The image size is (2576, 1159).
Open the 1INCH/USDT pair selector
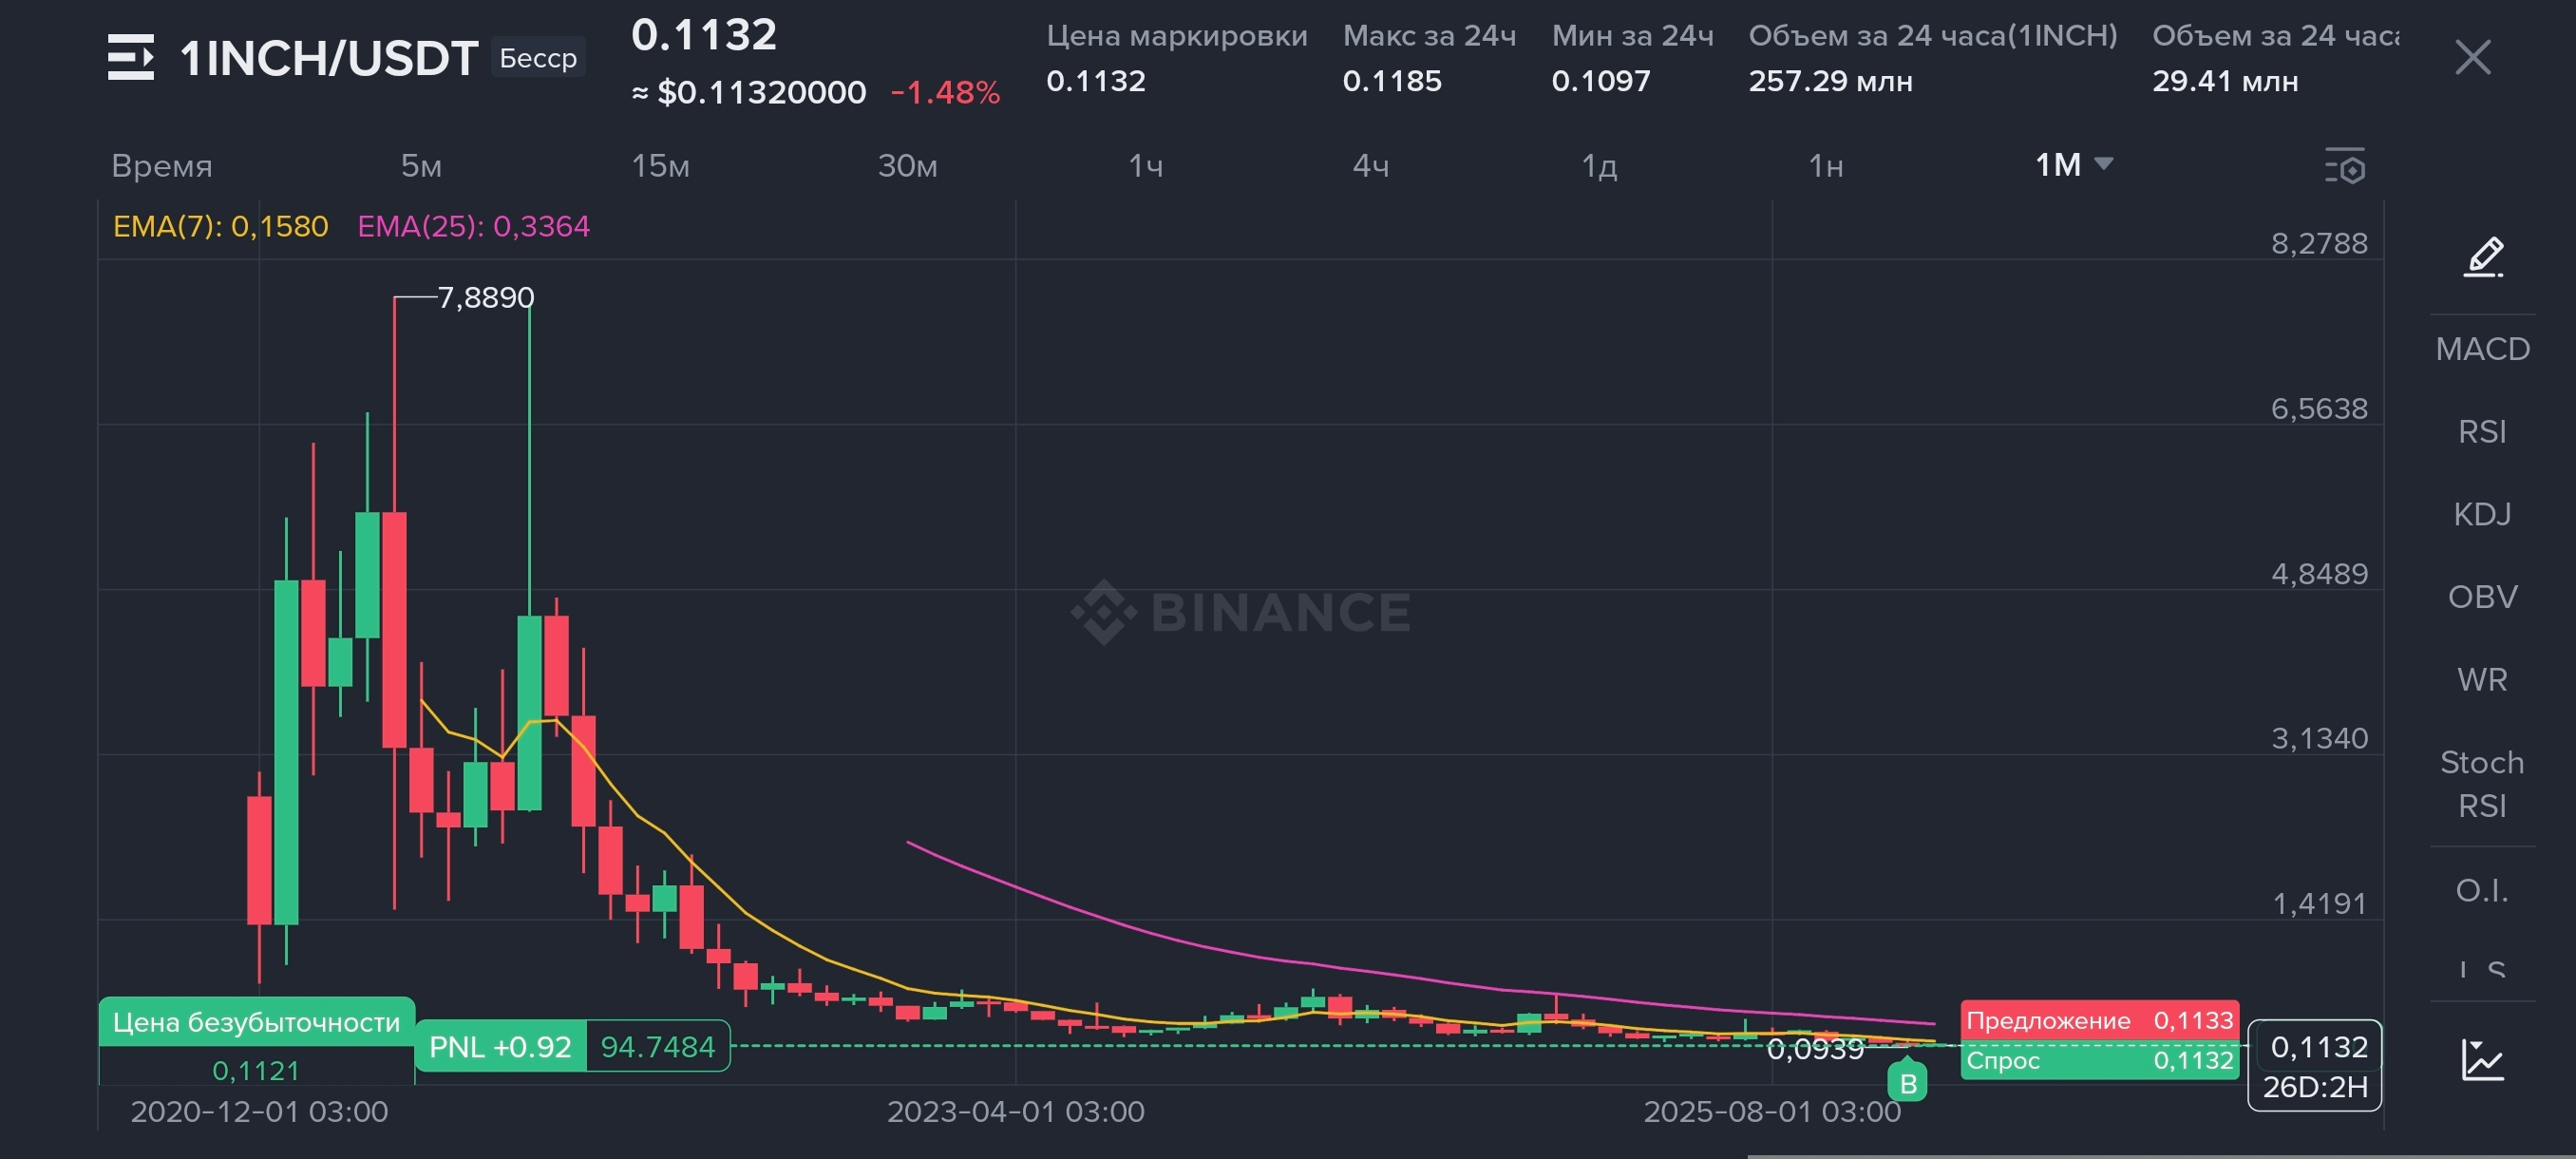tap(328, 58)
